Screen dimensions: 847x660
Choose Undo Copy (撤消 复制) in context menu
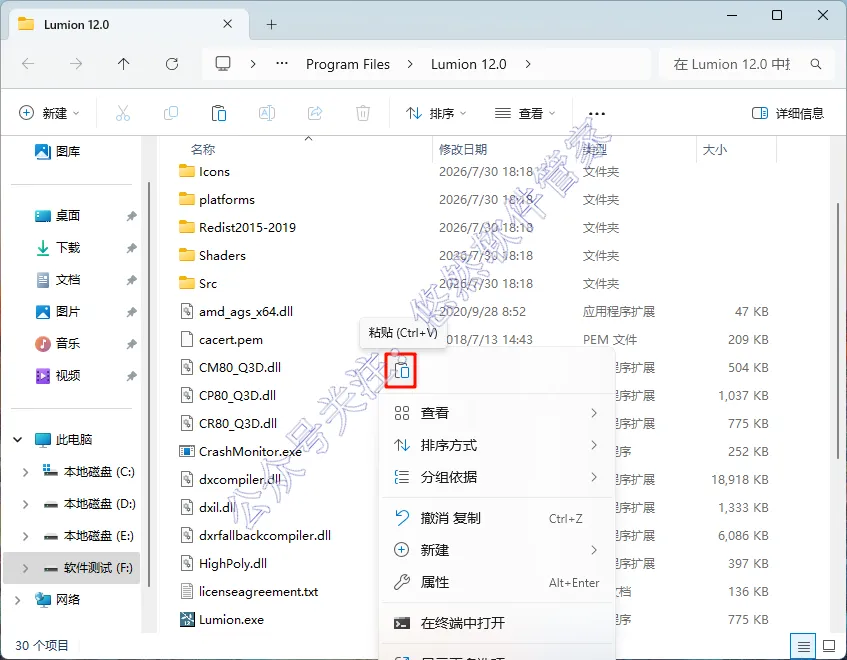(496, 518)
